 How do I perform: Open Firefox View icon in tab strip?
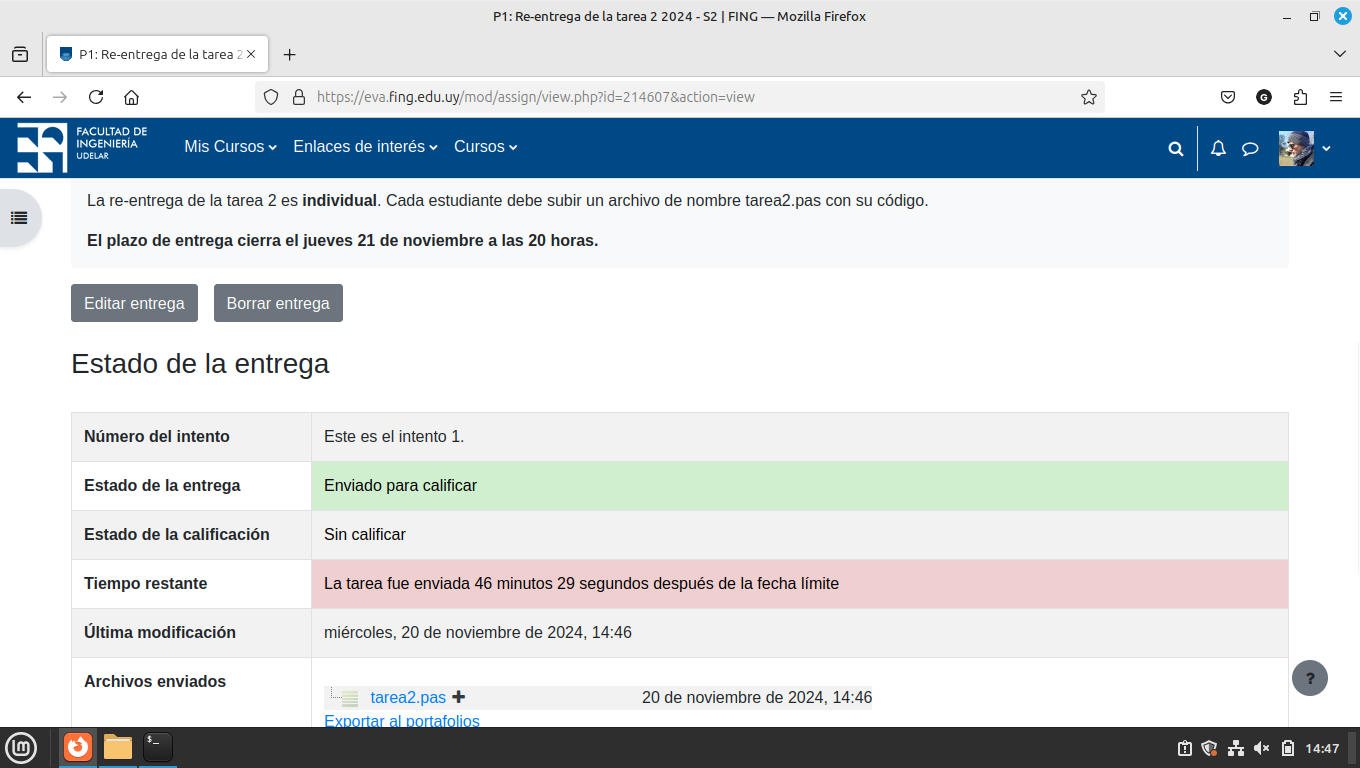click(20, 55)
